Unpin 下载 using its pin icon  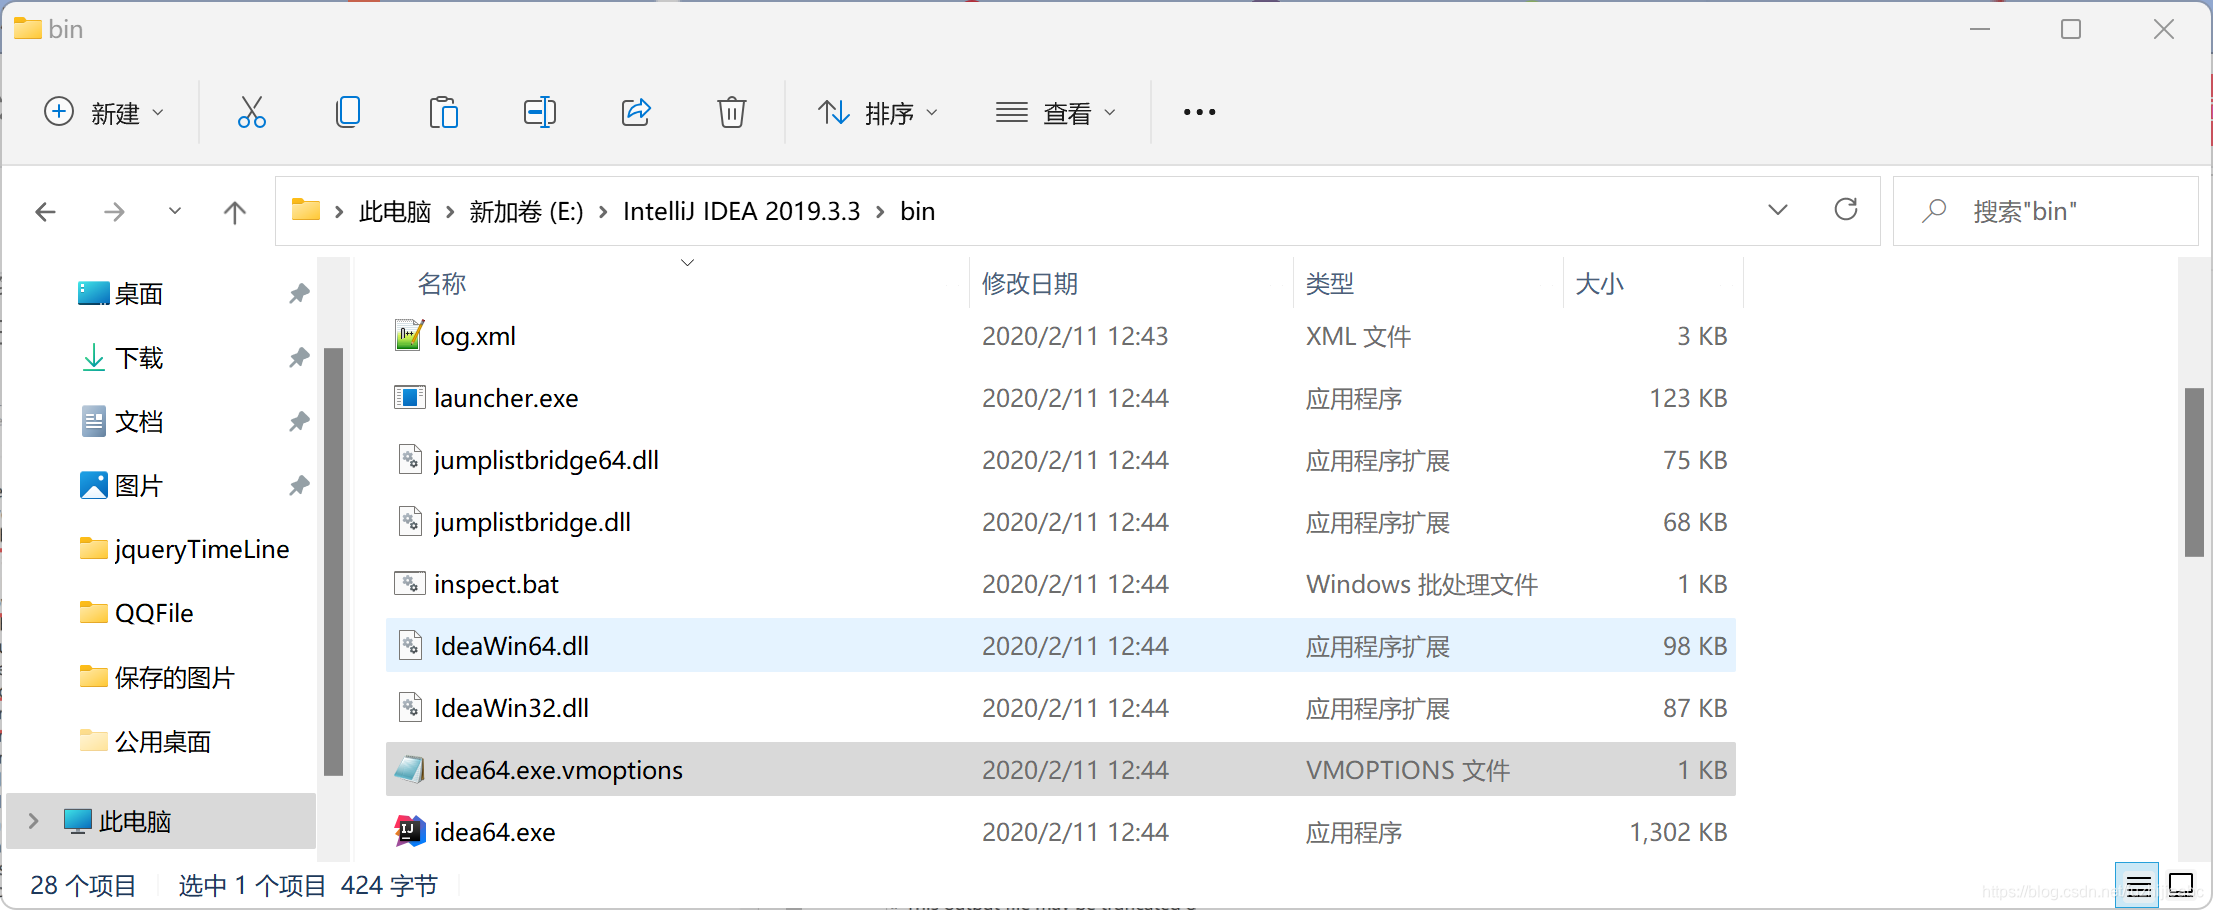tap(299, 357)
